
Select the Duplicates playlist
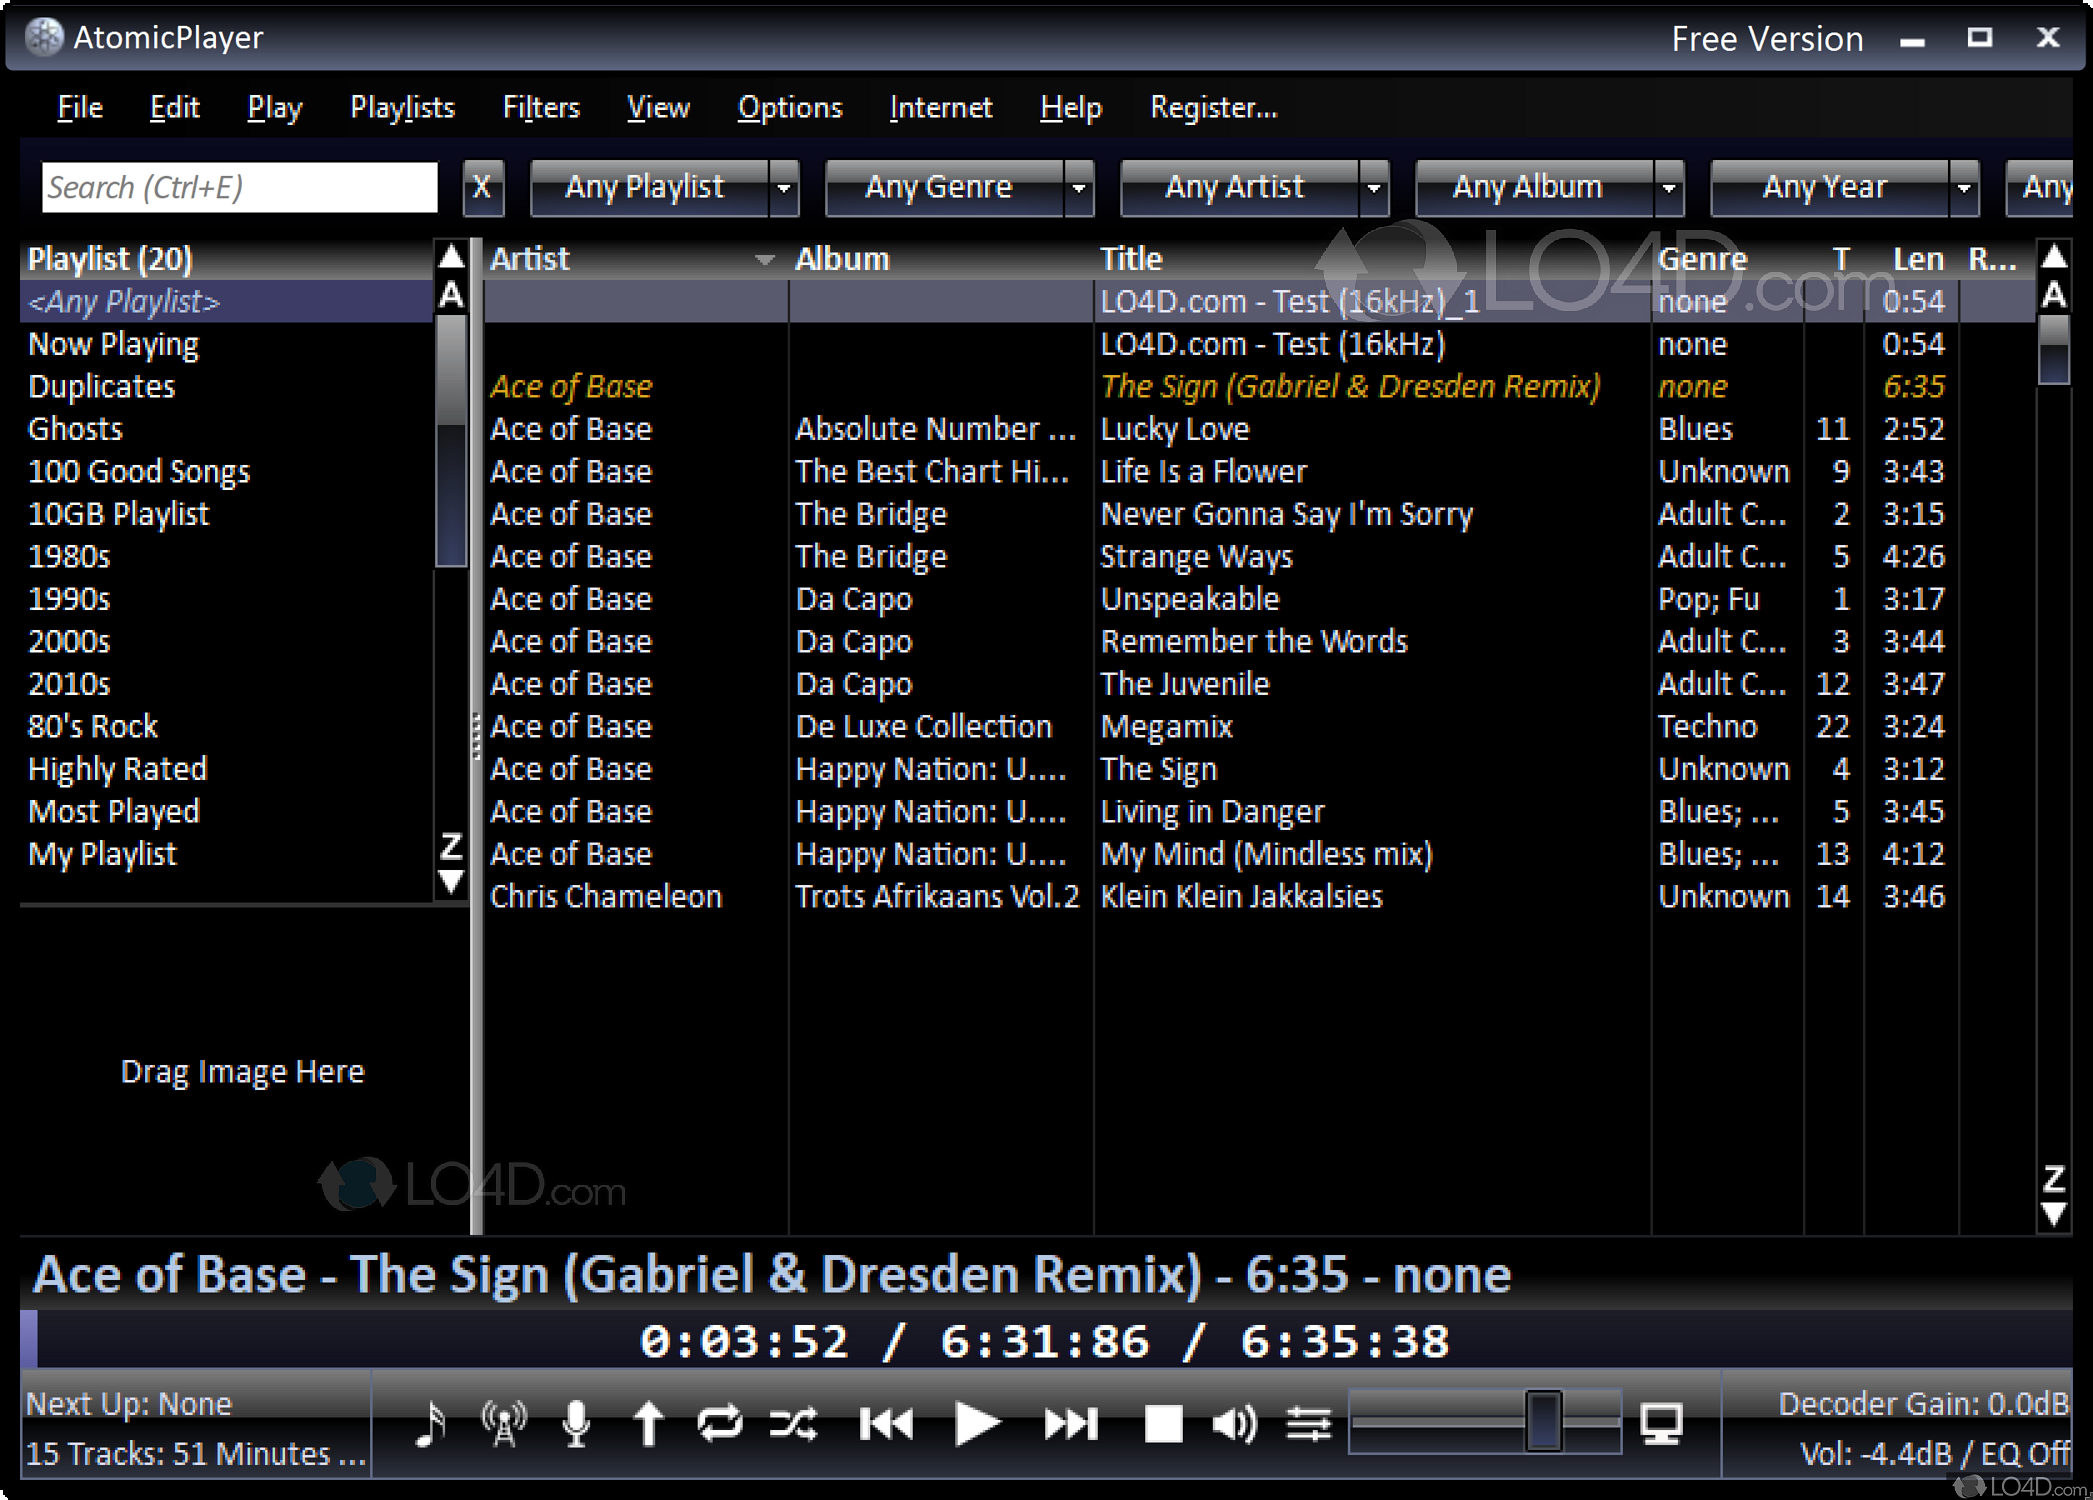[227, 386]
